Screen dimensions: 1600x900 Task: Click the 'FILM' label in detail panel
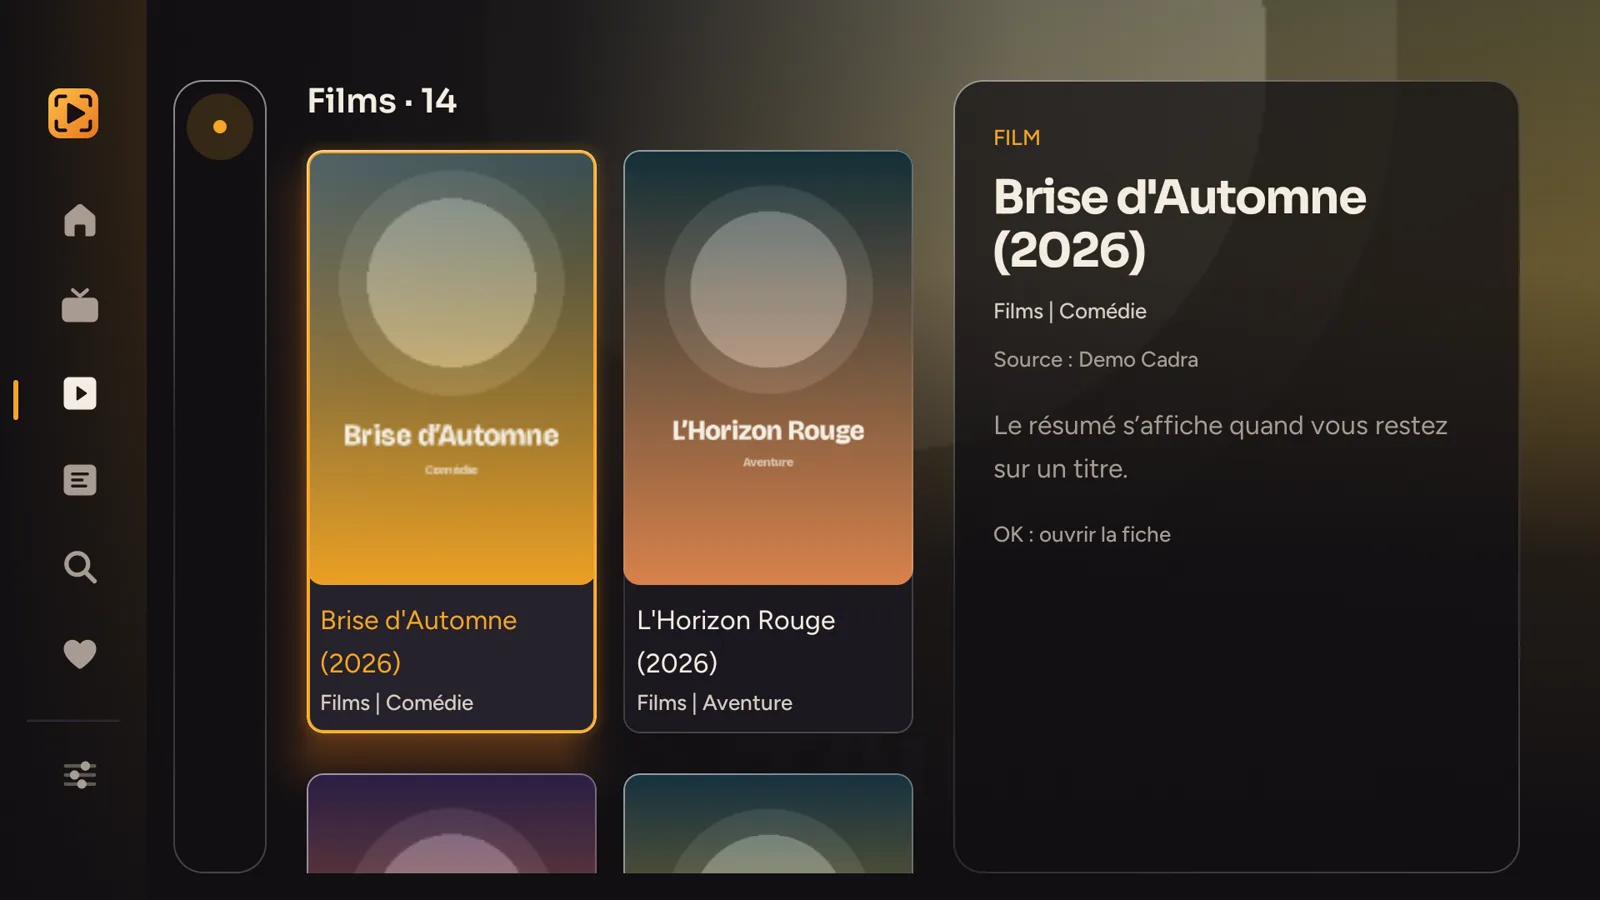(1017, 138)
